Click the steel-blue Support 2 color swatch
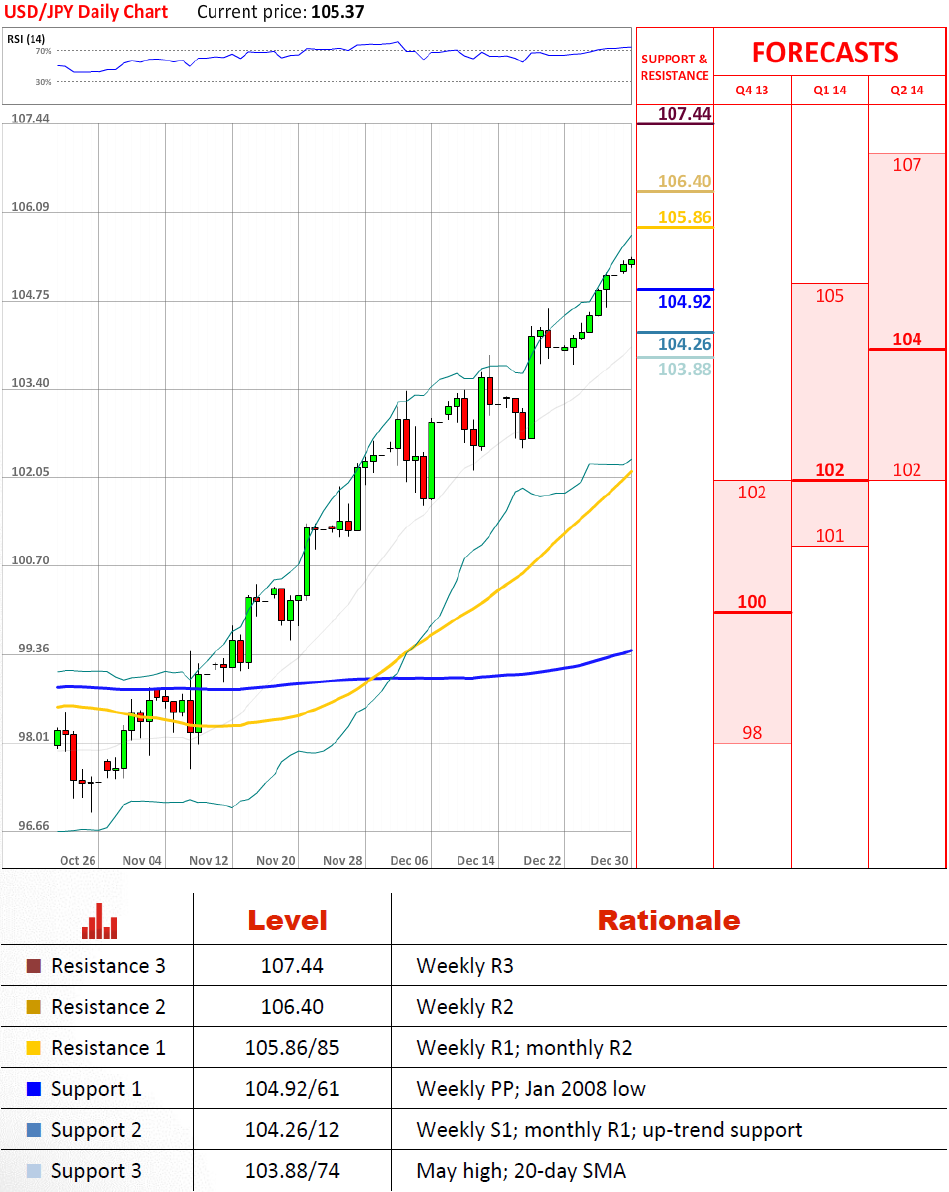949x1192 pixels. coord(34,1130)
